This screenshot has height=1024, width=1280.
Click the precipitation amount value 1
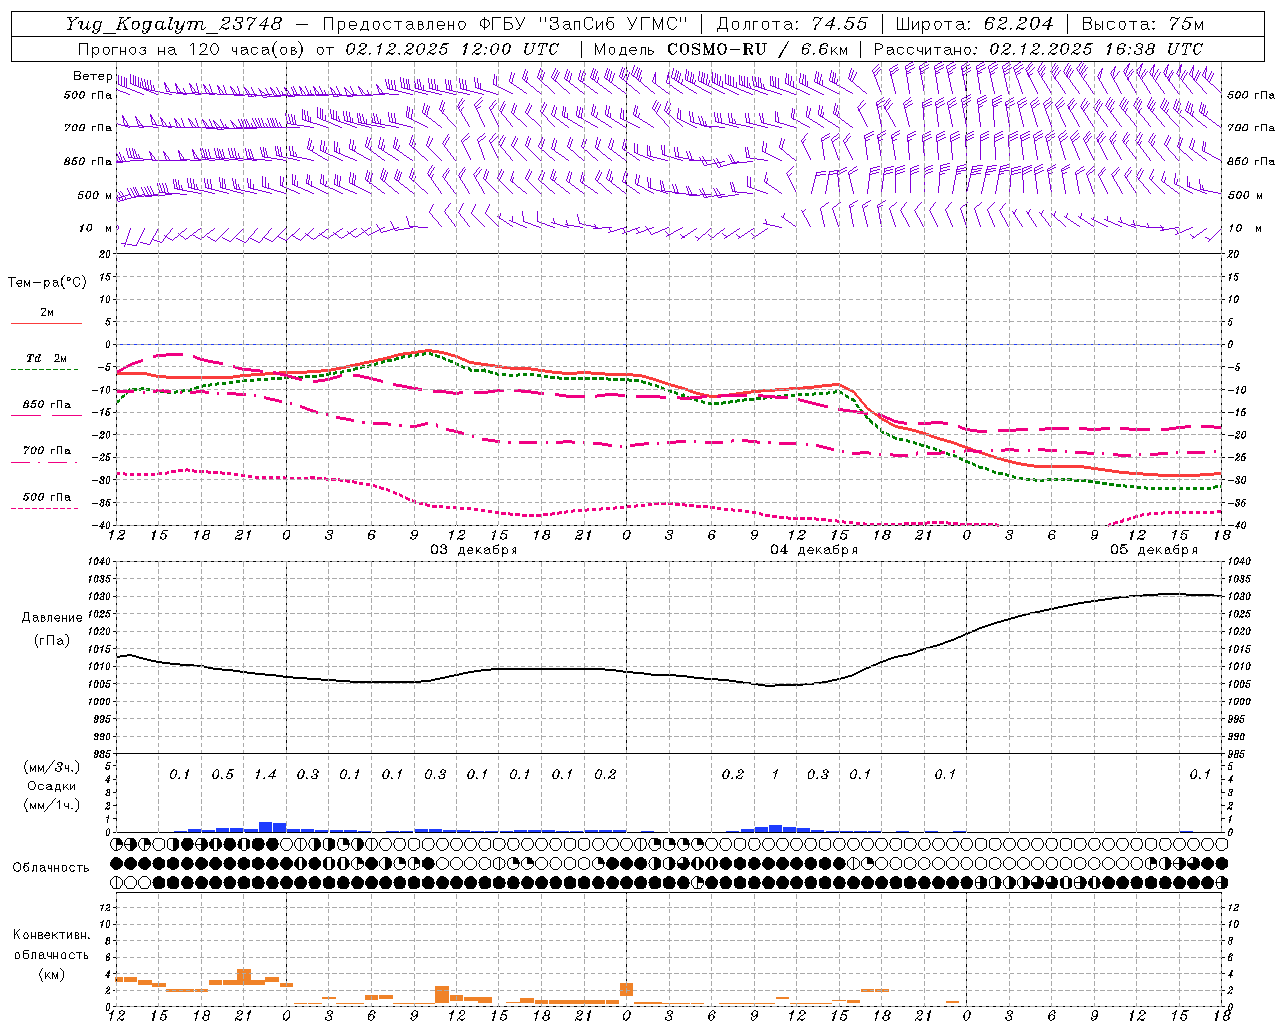tap(775, 774)
